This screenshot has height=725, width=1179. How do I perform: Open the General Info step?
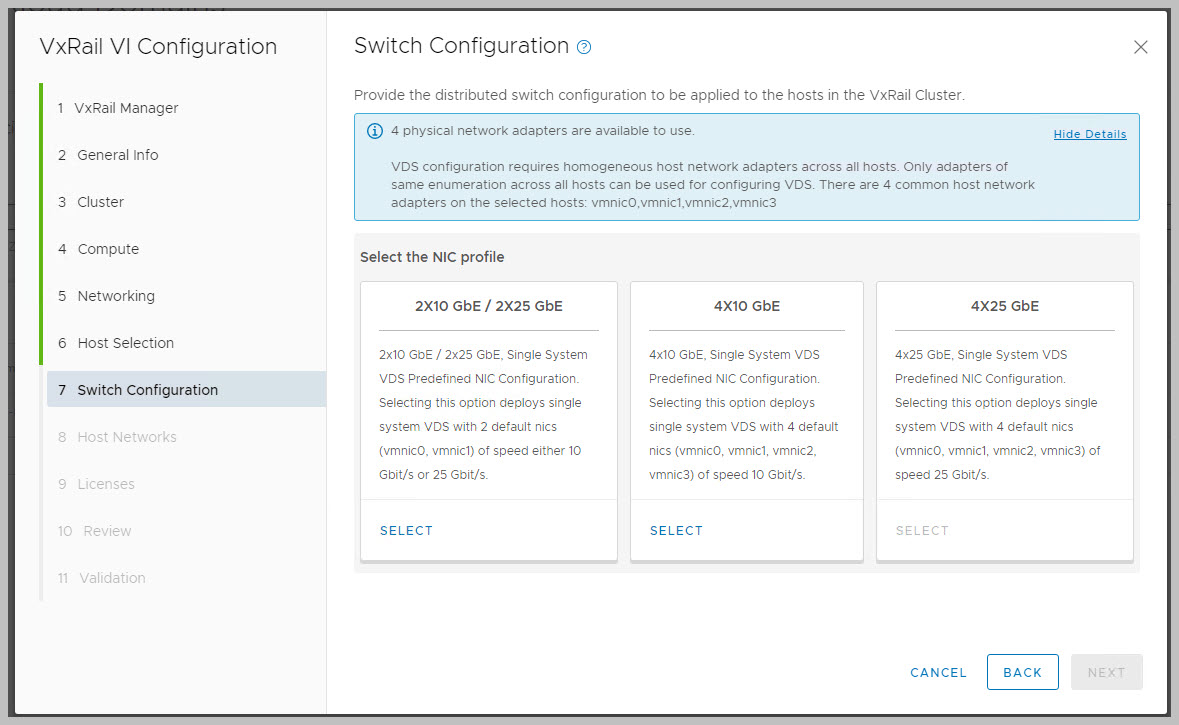[117, 155]
